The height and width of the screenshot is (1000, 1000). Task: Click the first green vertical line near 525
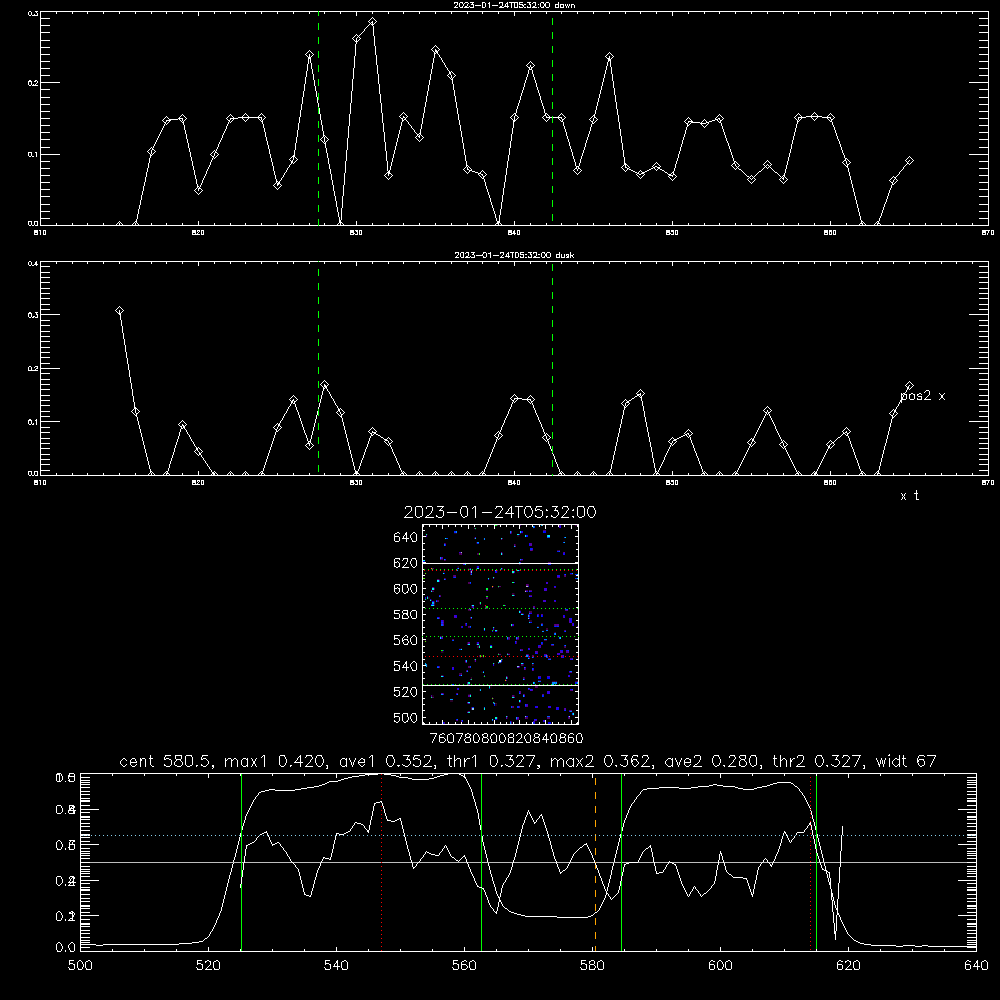coord(242,862)
